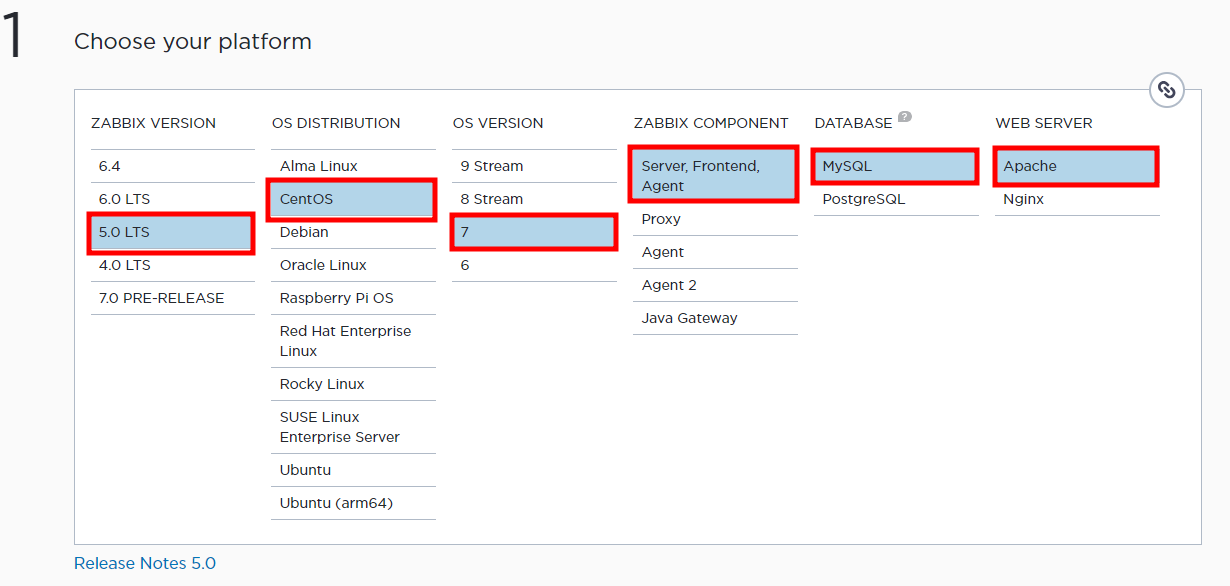Select 7.0 PRE-RELEASE version
1230x586 pixels.
pos(172,298)
